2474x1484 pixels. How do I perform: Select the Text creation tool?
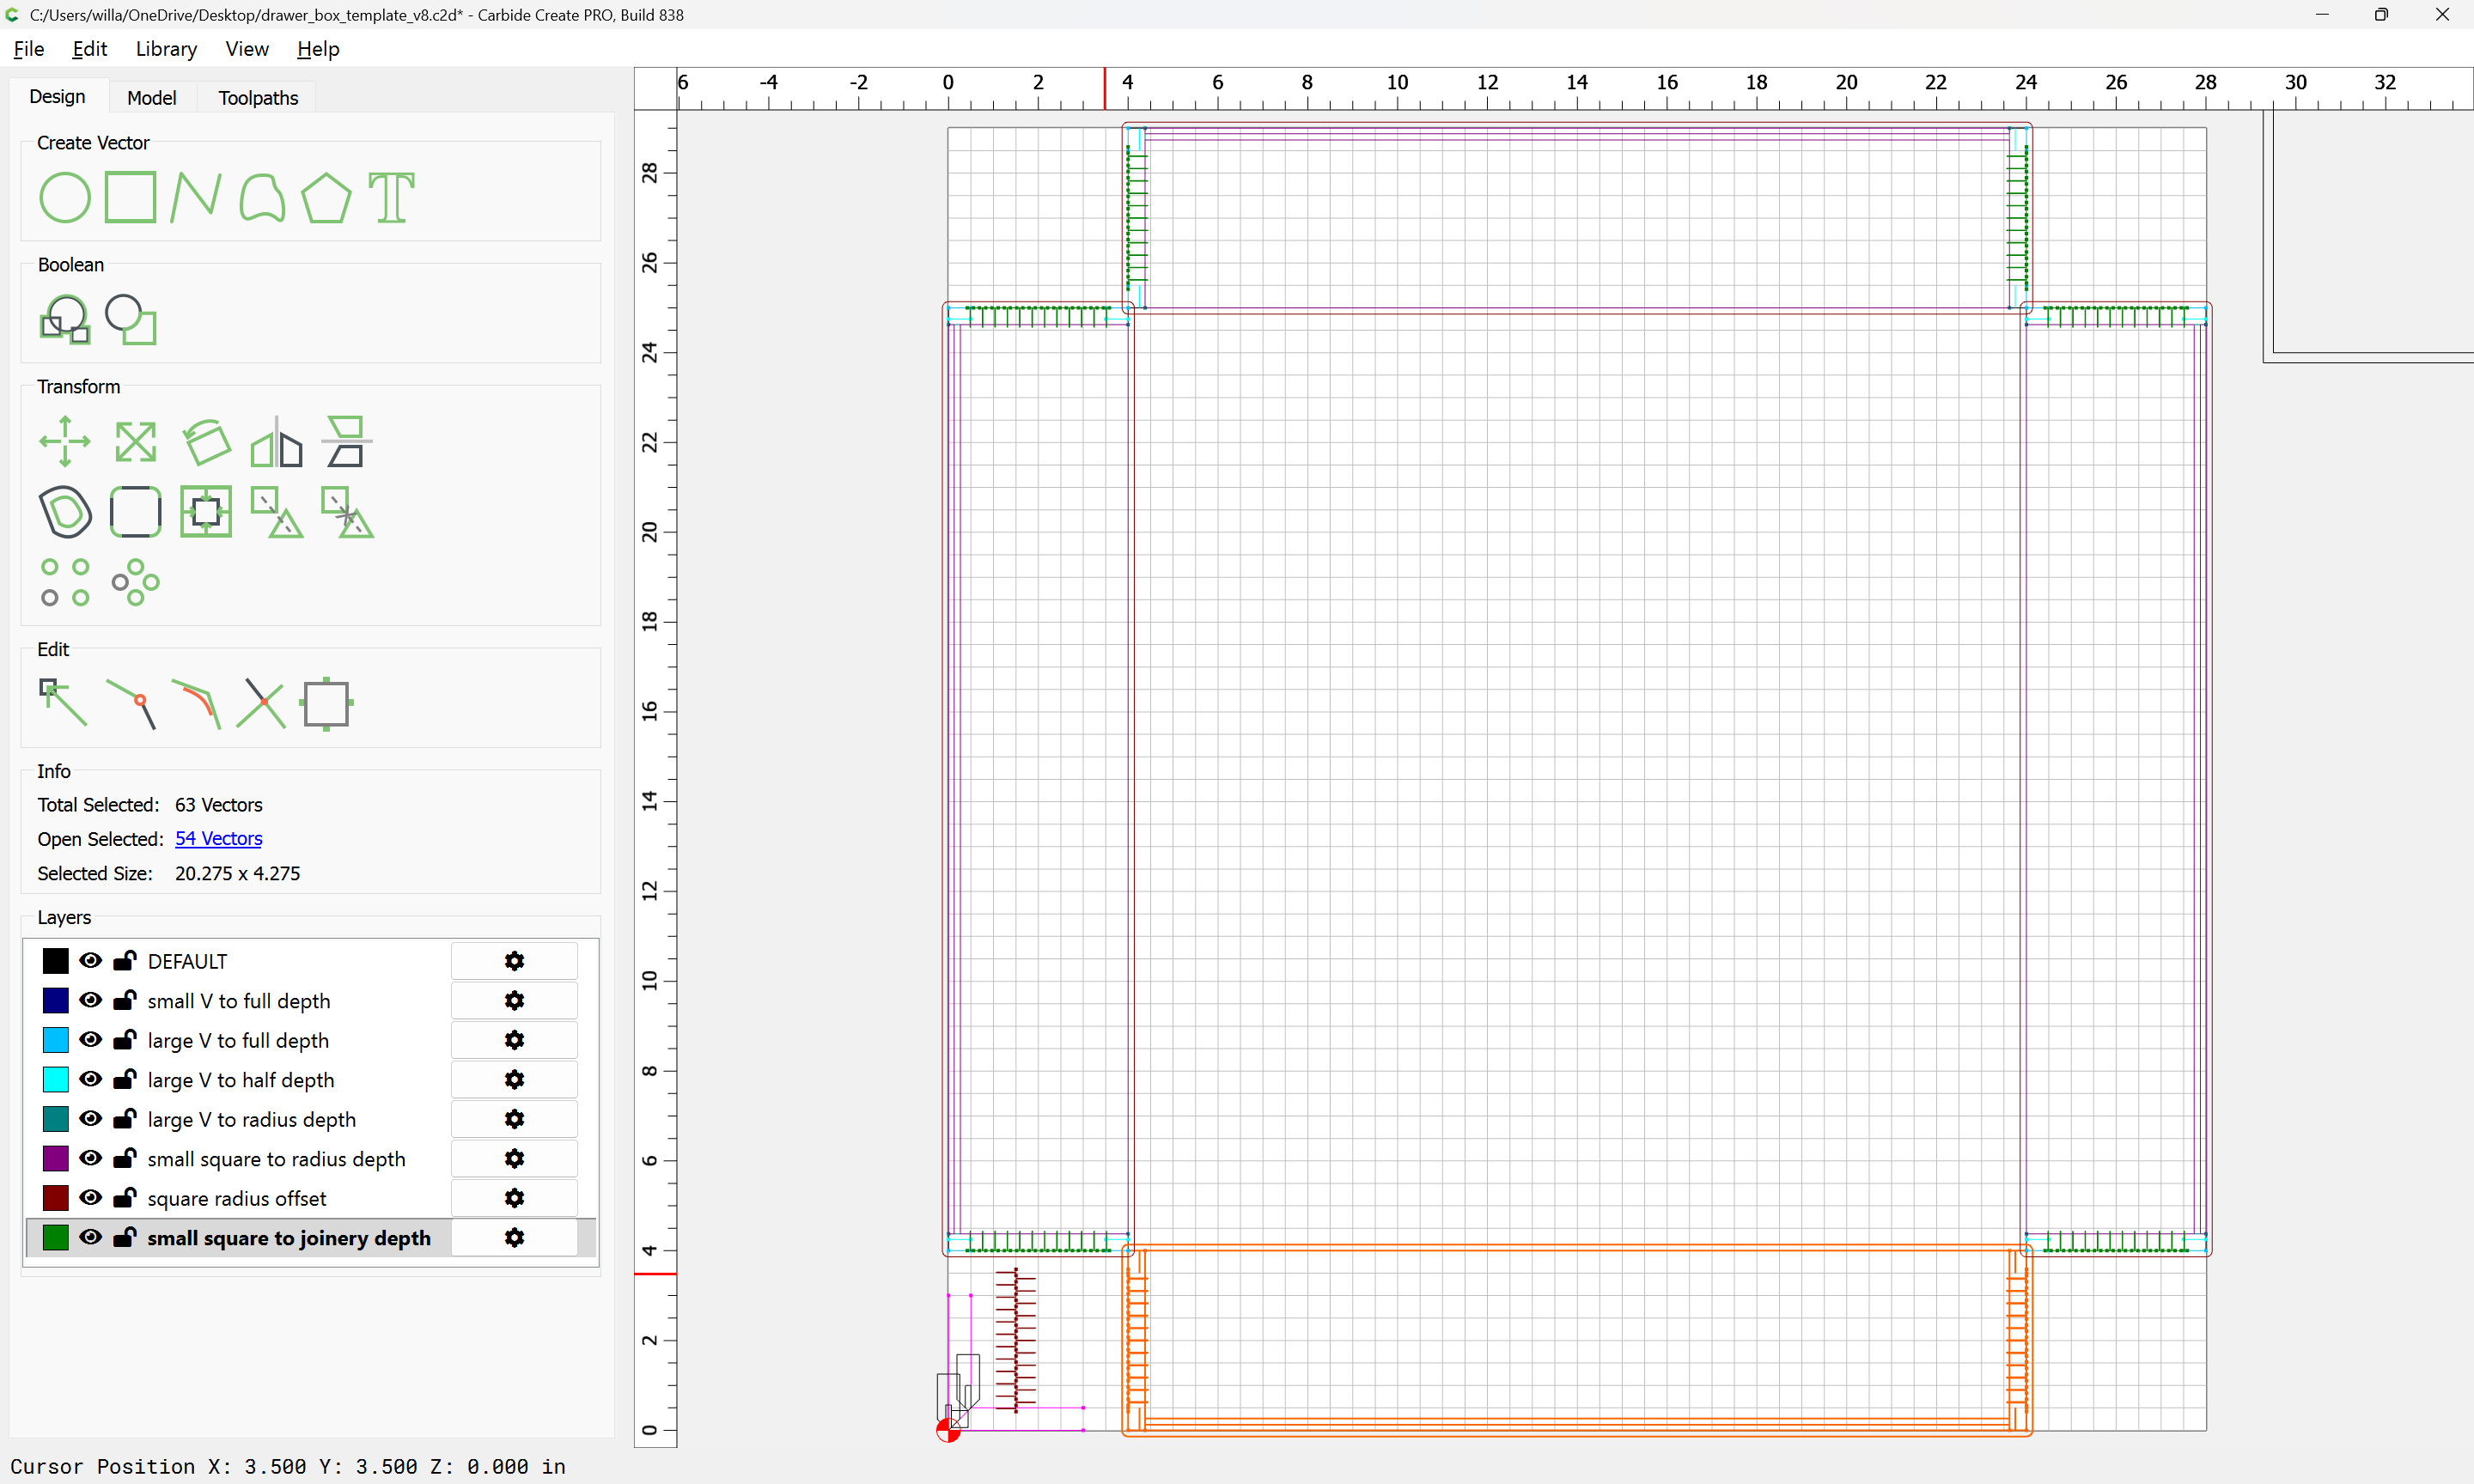click(x=391, y=197)
